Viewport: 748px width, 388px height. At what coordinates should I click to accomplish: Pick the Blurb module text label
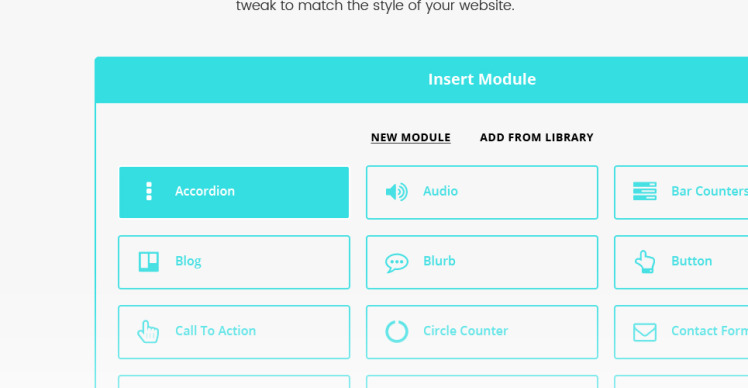pos(439,261)
